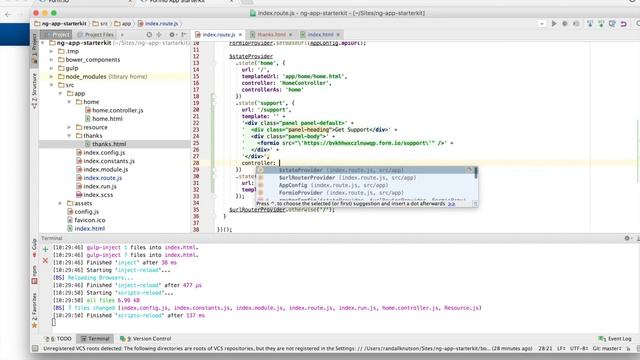Open index.constants.js in project tree
The height and width of the screenshot is (360, 640).
(x=105, y=161)
